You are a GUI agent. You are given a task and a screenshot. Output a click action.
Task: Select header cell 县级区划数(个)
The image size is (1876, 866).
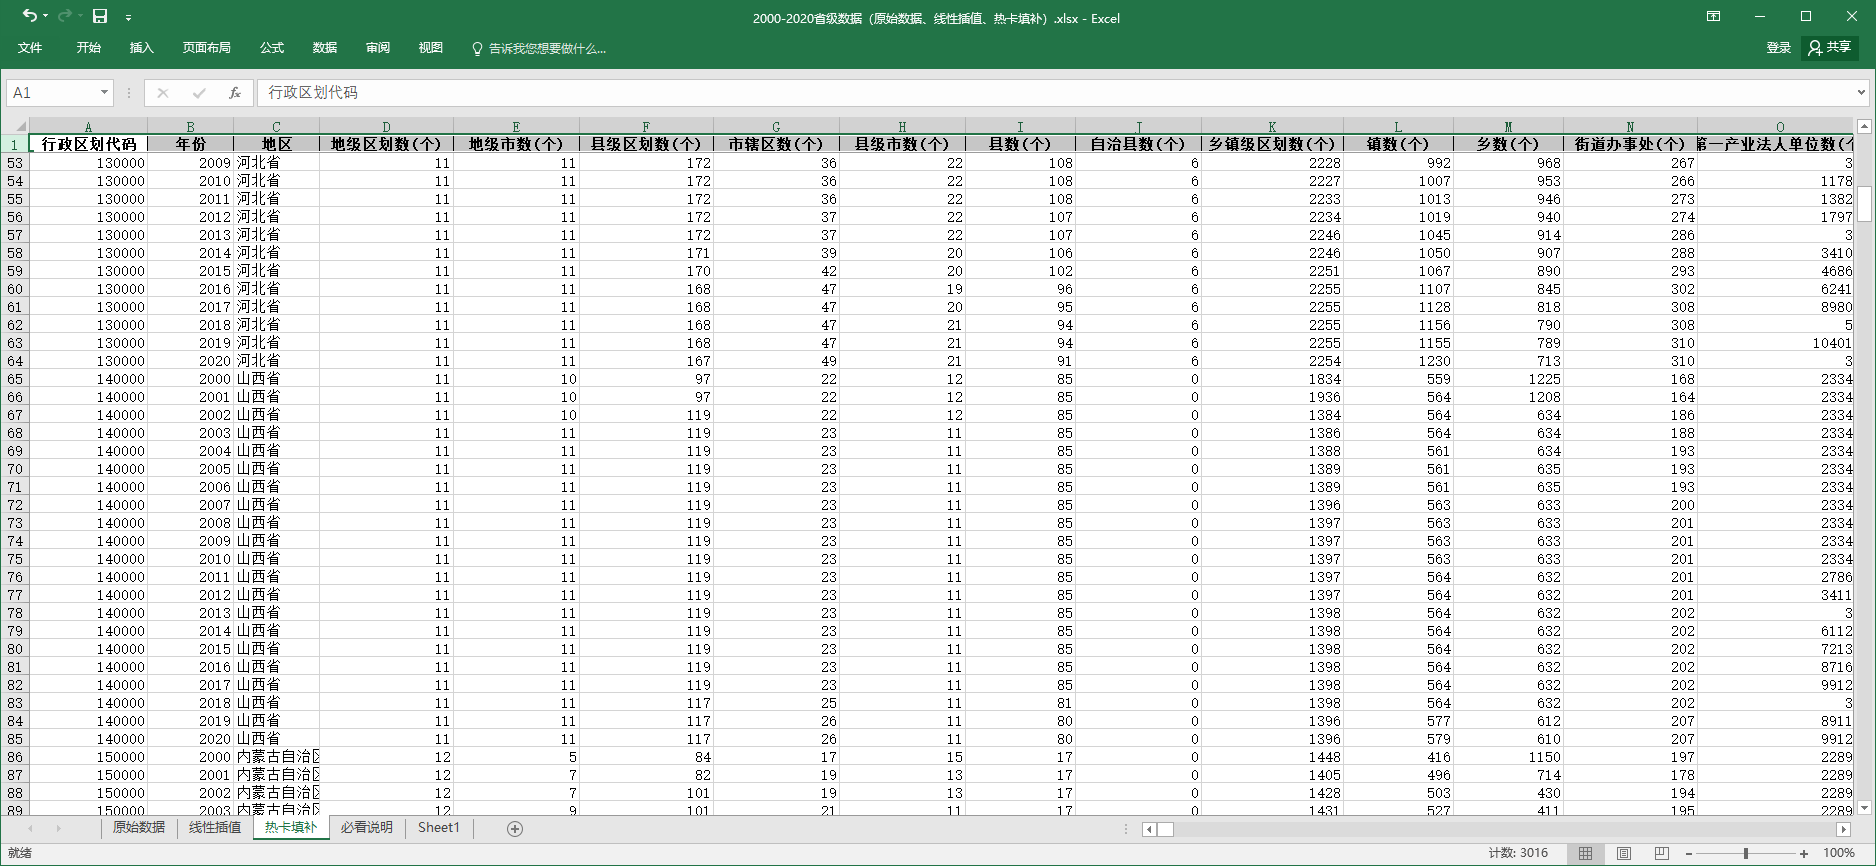click(646, 144)
